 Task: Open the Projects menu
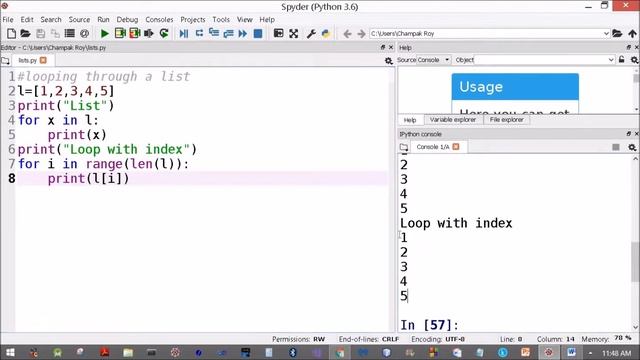click(x=193, y=19)
